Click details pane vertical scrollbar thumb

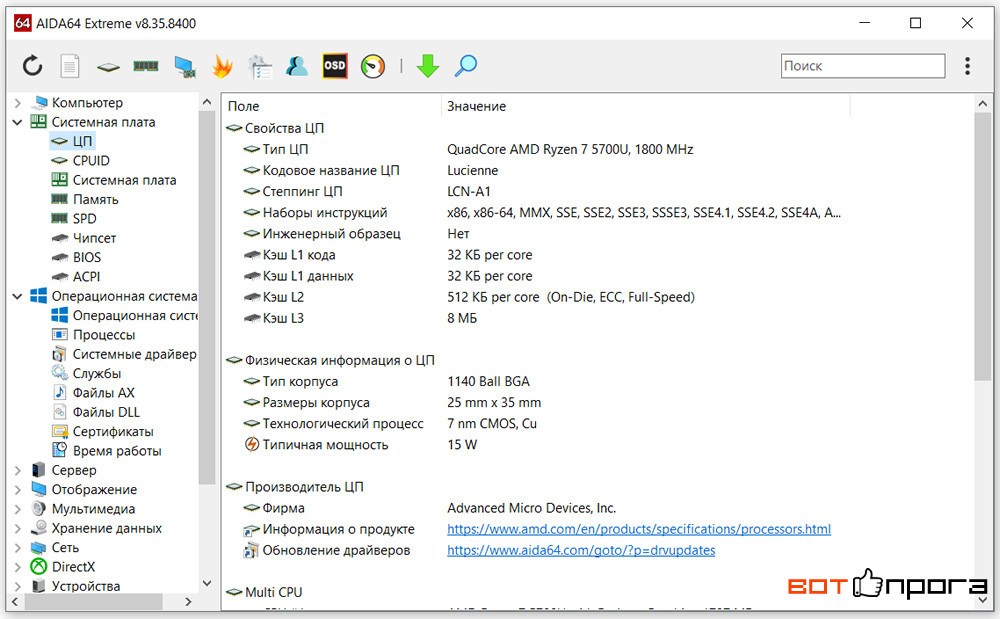coord(982,247)
